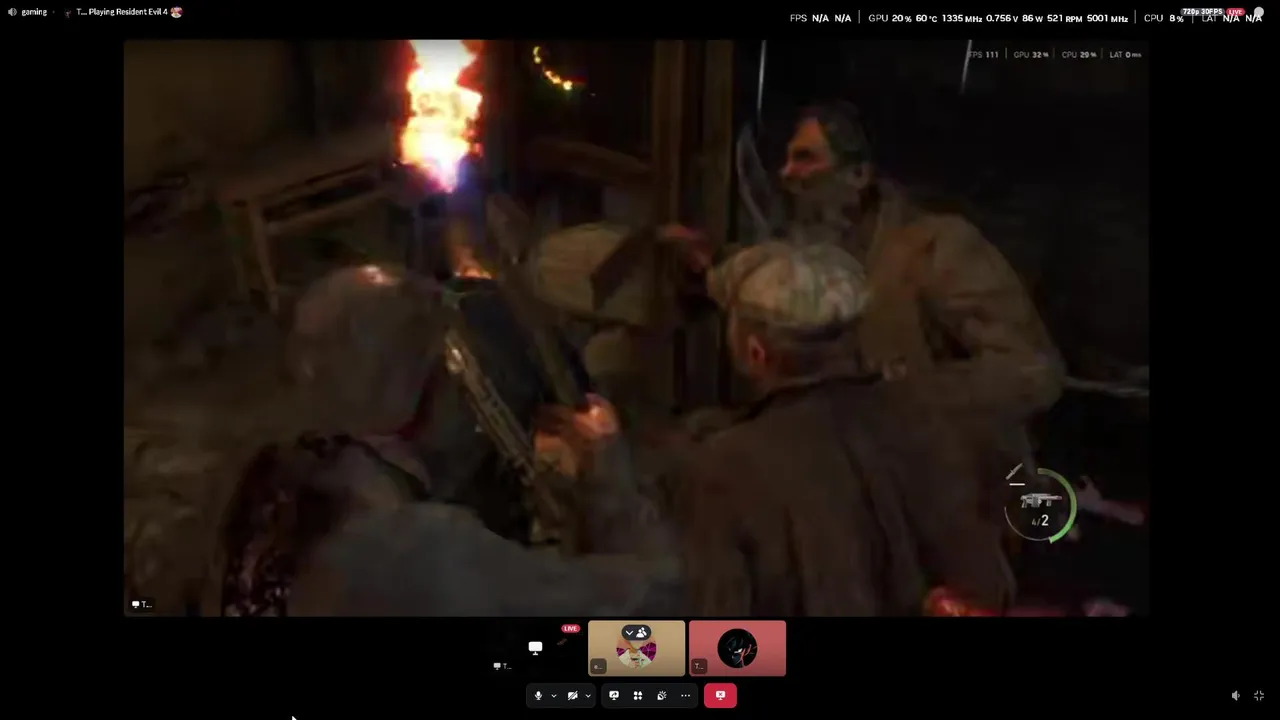
Task: Click the stream monitor icon on video label
Action: point(136,604)
